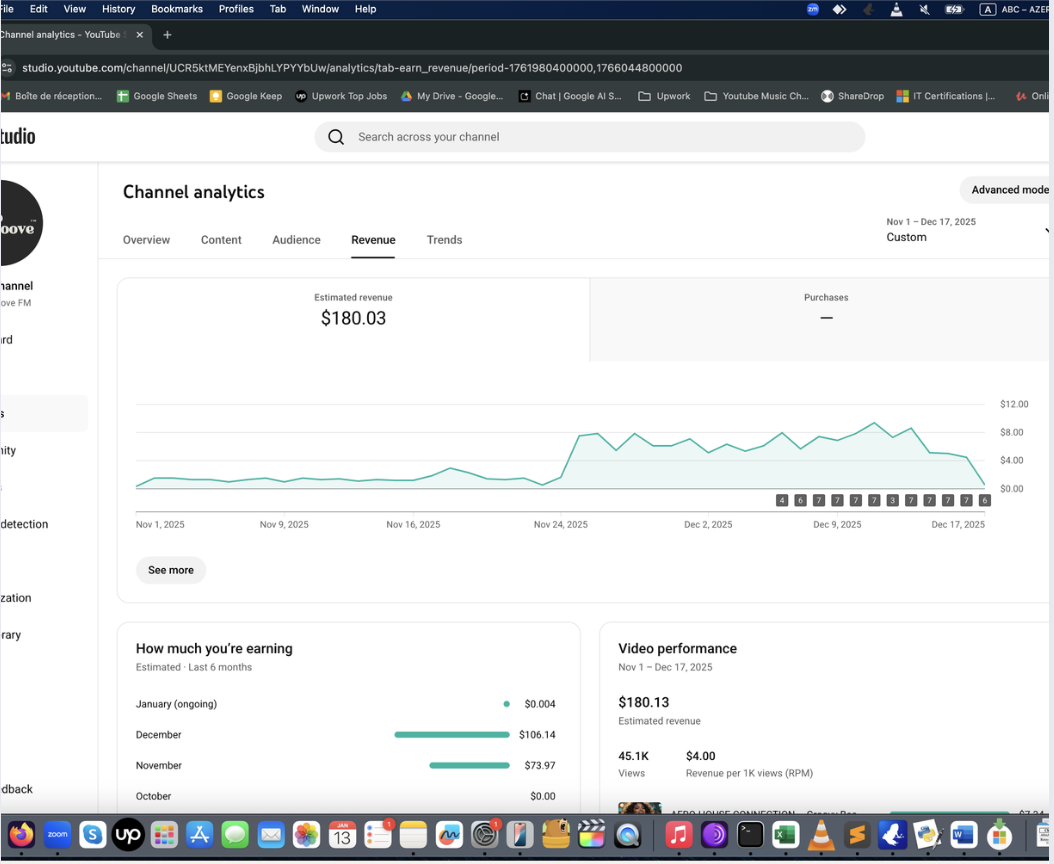Open Zoom app in the dock
Image resolution: width=1054 pixels, height=864 pixels.
tap(57, 834)
